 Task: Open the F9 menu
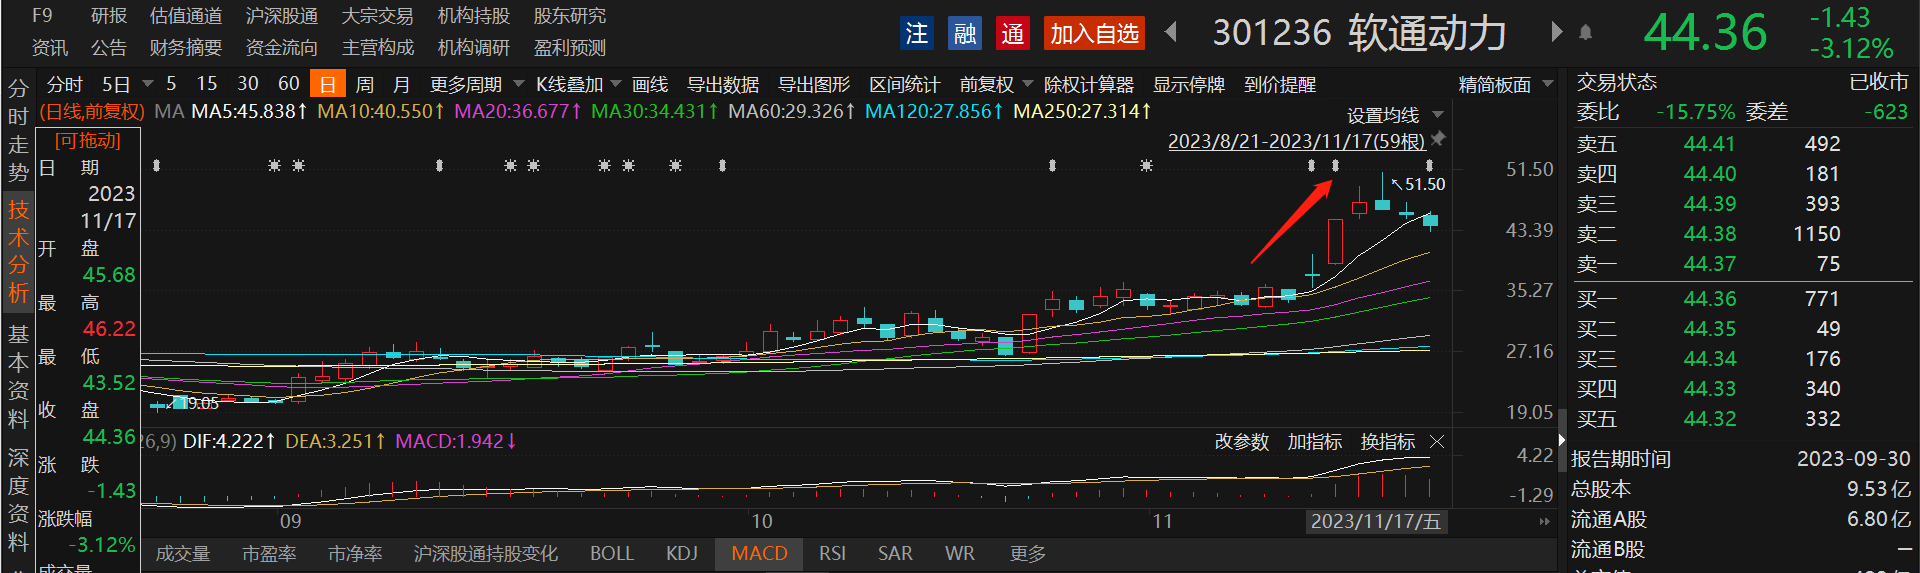pos(42,16)
